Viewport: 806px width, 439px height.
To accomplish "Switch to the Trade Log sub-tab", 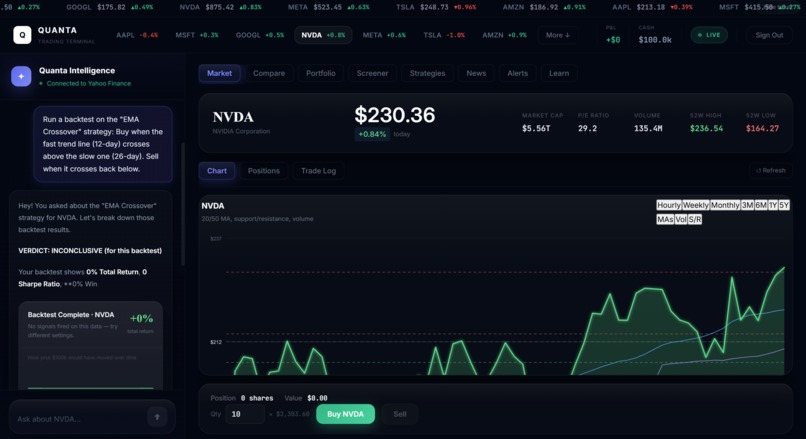I will coord(319,171).
